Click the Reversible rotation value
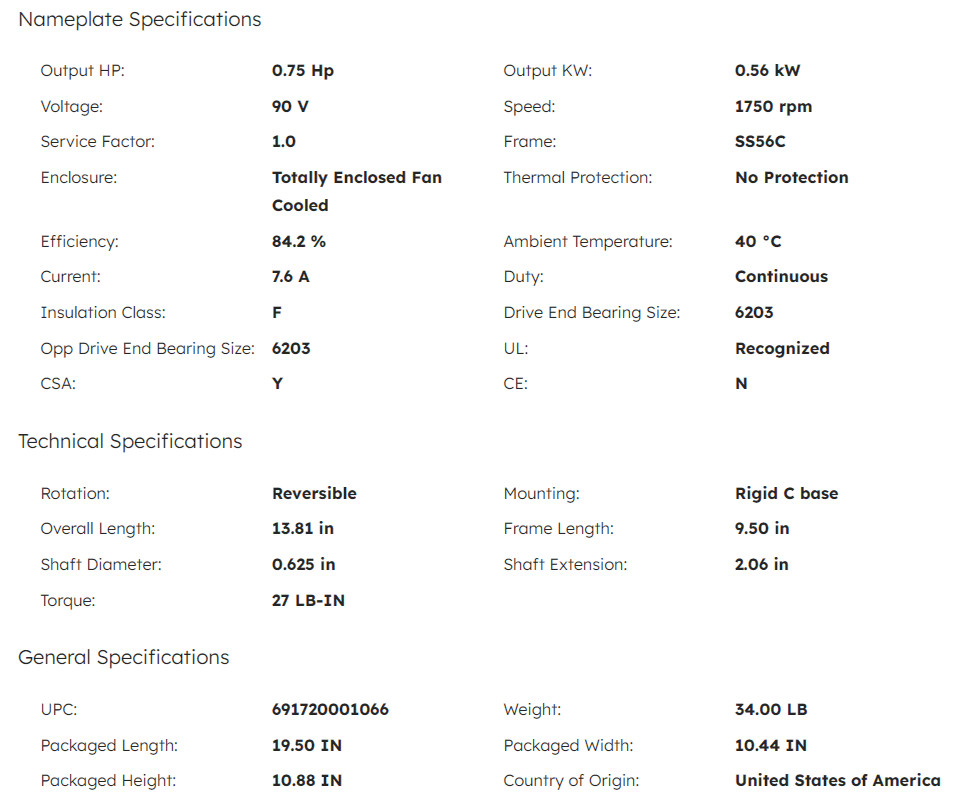This screenshot has width=967, height=805. pyautogui.click(x=315, y=493)
